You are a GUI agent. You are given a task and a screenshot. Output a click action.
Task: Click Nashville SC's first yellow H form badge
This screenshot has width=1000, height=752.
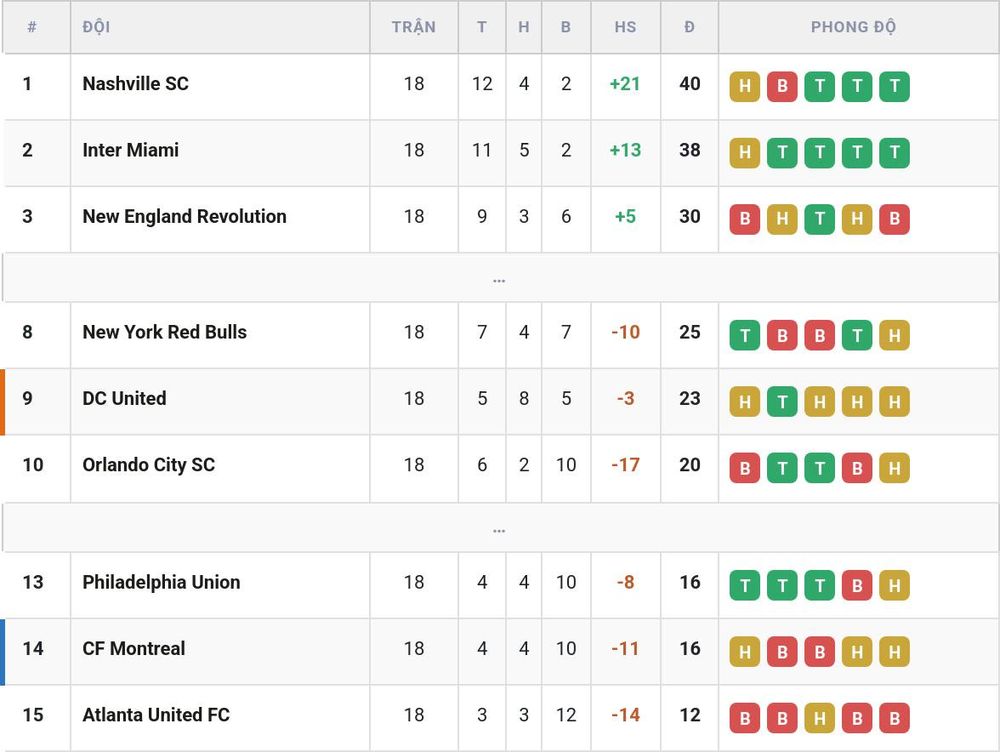pos(744,87)
